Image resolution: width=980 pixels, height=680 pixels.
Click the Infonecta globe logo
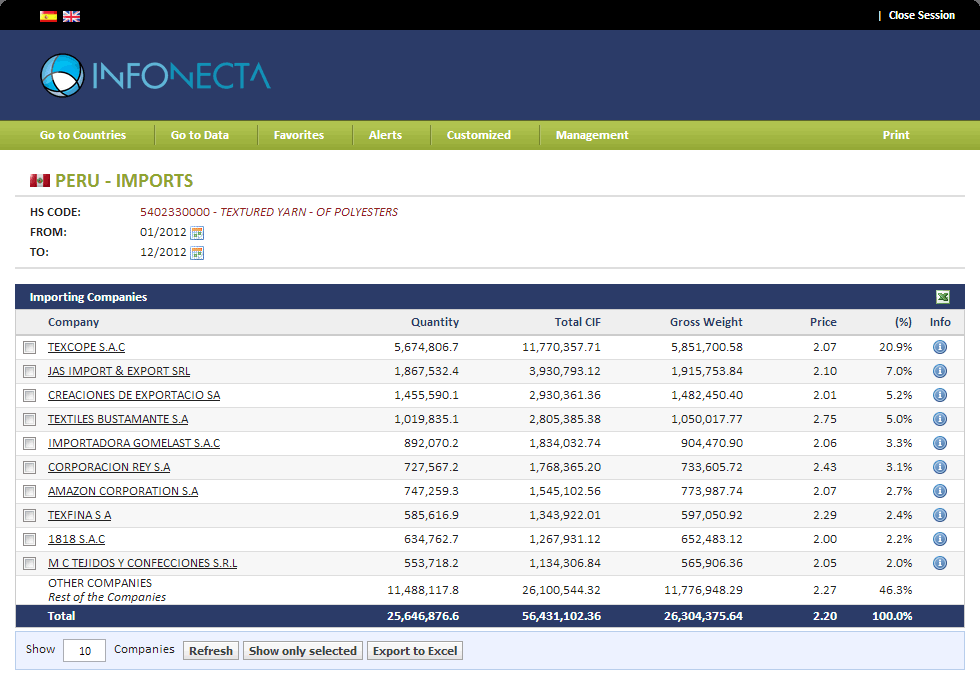point(62,76)
